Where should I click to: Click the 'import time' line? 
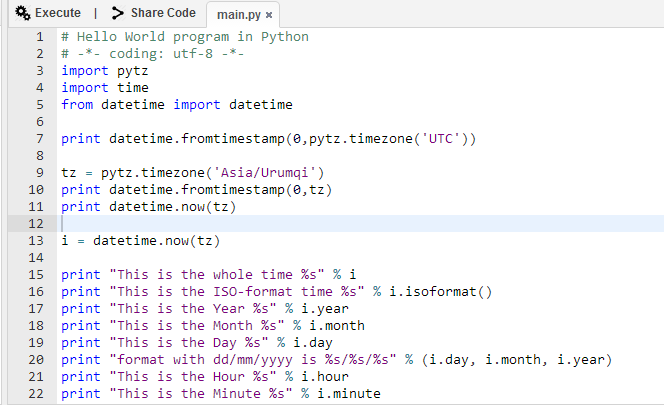[105, 88]
